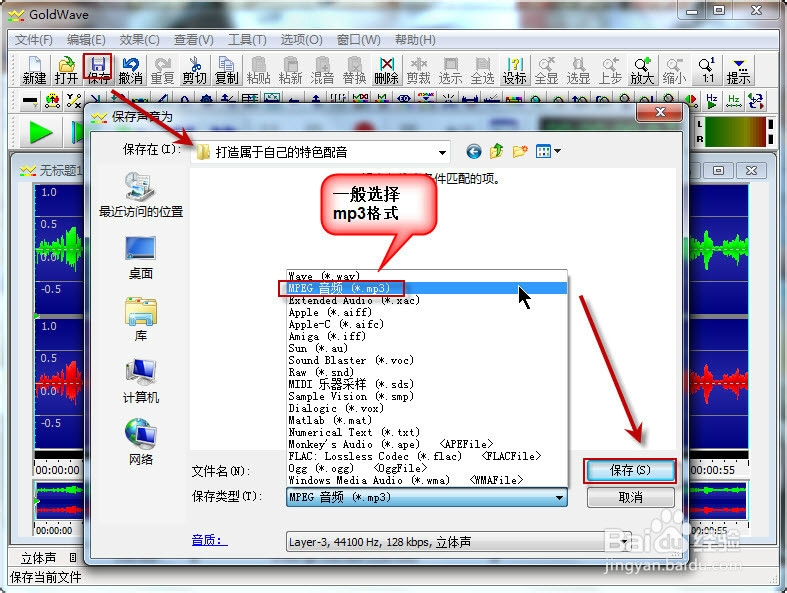Viewport: 787px width, 593px height.
Task: Click the green play button
Action: [40, 133]
